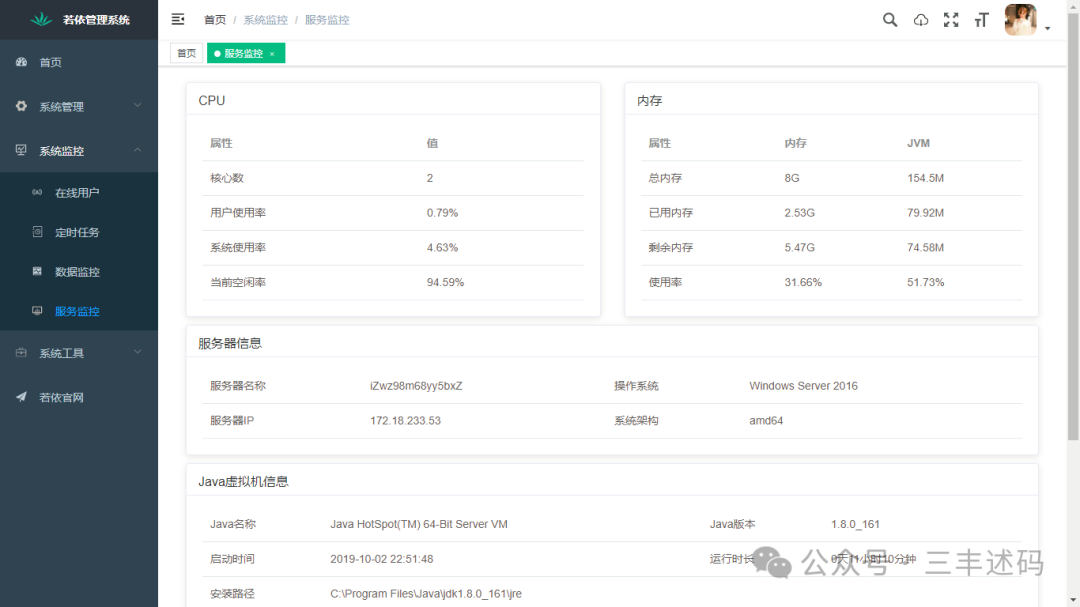
Task: Expand 系统工具 menu chevron
Action: point(138,352)
